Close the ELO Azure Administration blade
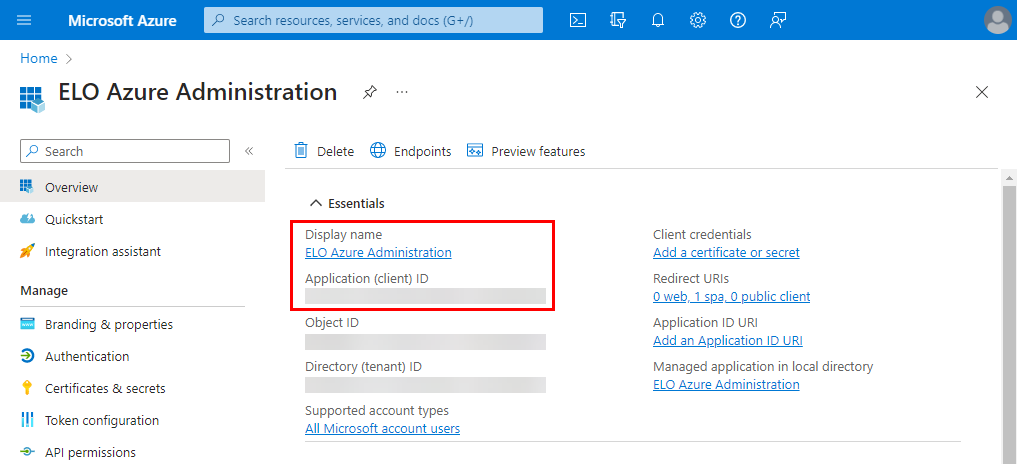 click(x=982, y=92)
